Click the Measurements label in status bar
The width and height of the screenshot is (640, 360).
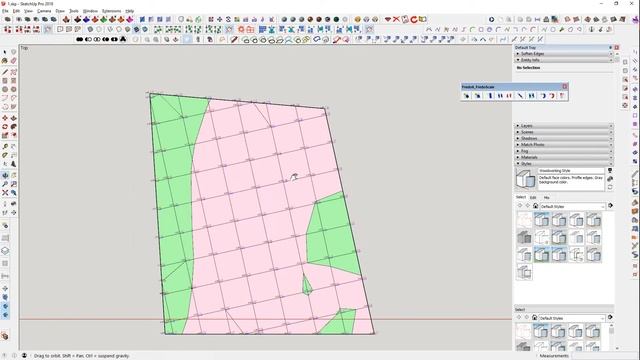click(554, 356)
